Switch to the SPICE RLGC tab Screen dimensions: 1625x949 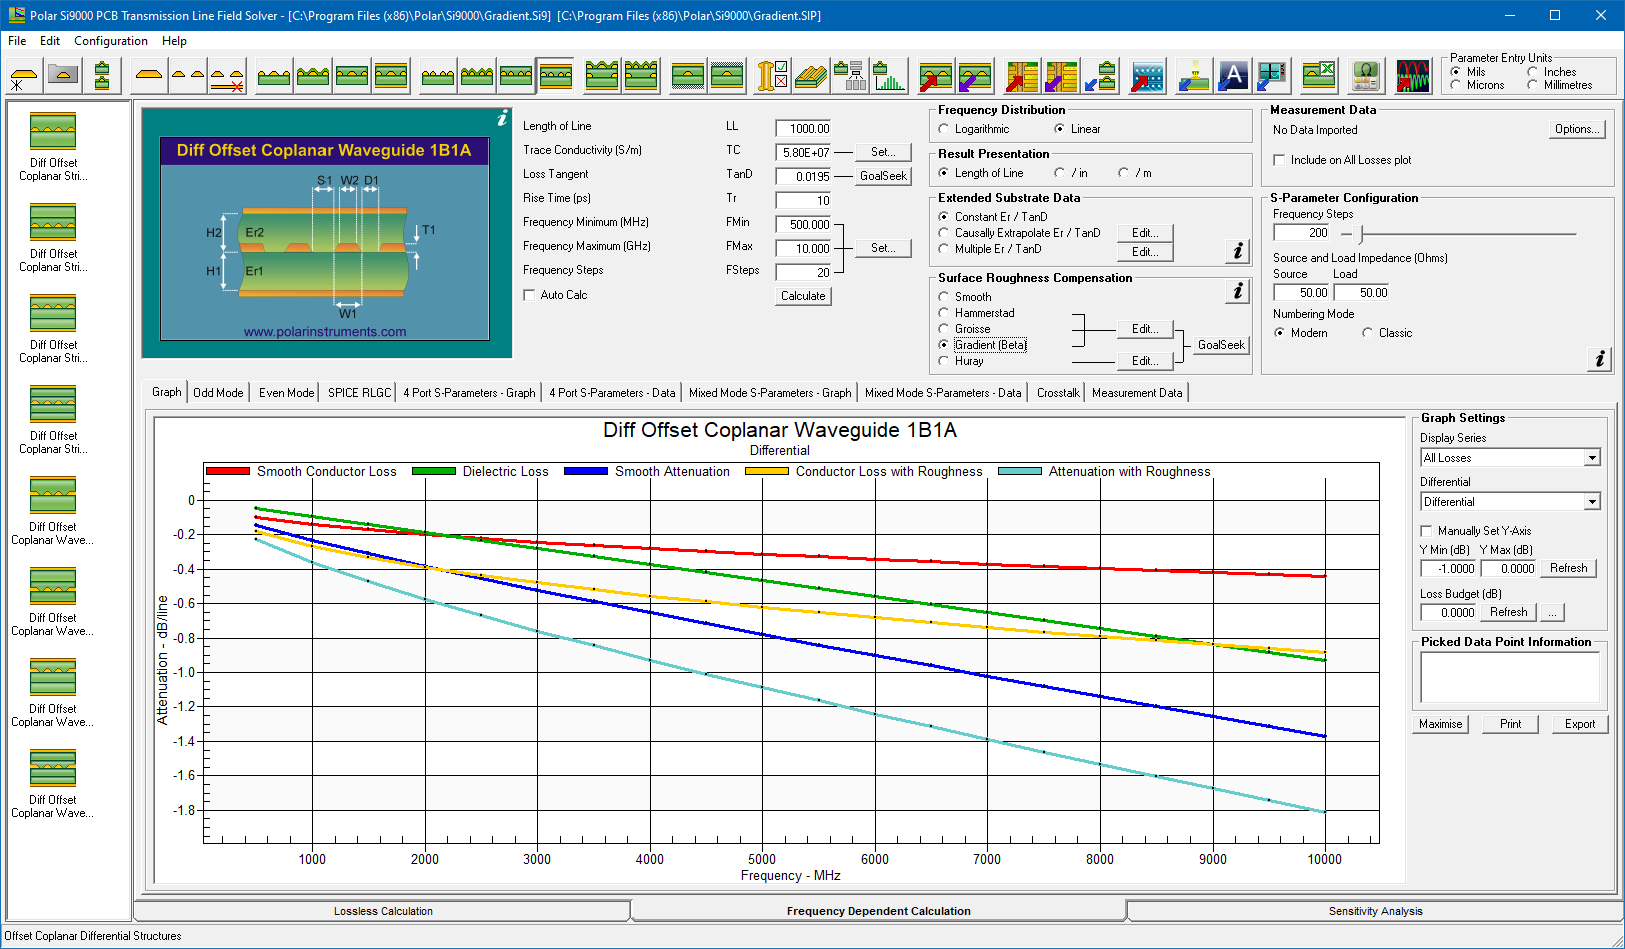(360, 393)
